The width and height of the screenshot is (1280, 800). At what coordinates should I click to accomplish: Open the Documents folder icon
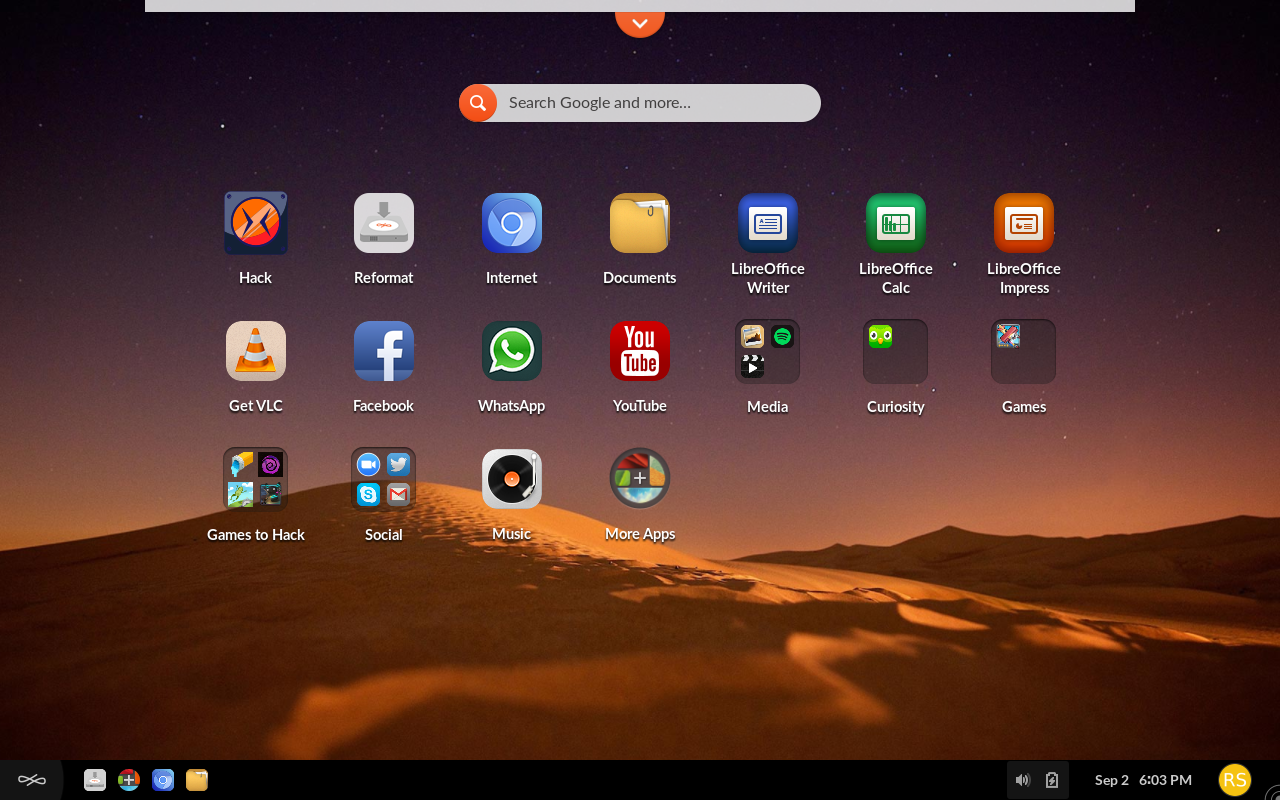[640, 223]
